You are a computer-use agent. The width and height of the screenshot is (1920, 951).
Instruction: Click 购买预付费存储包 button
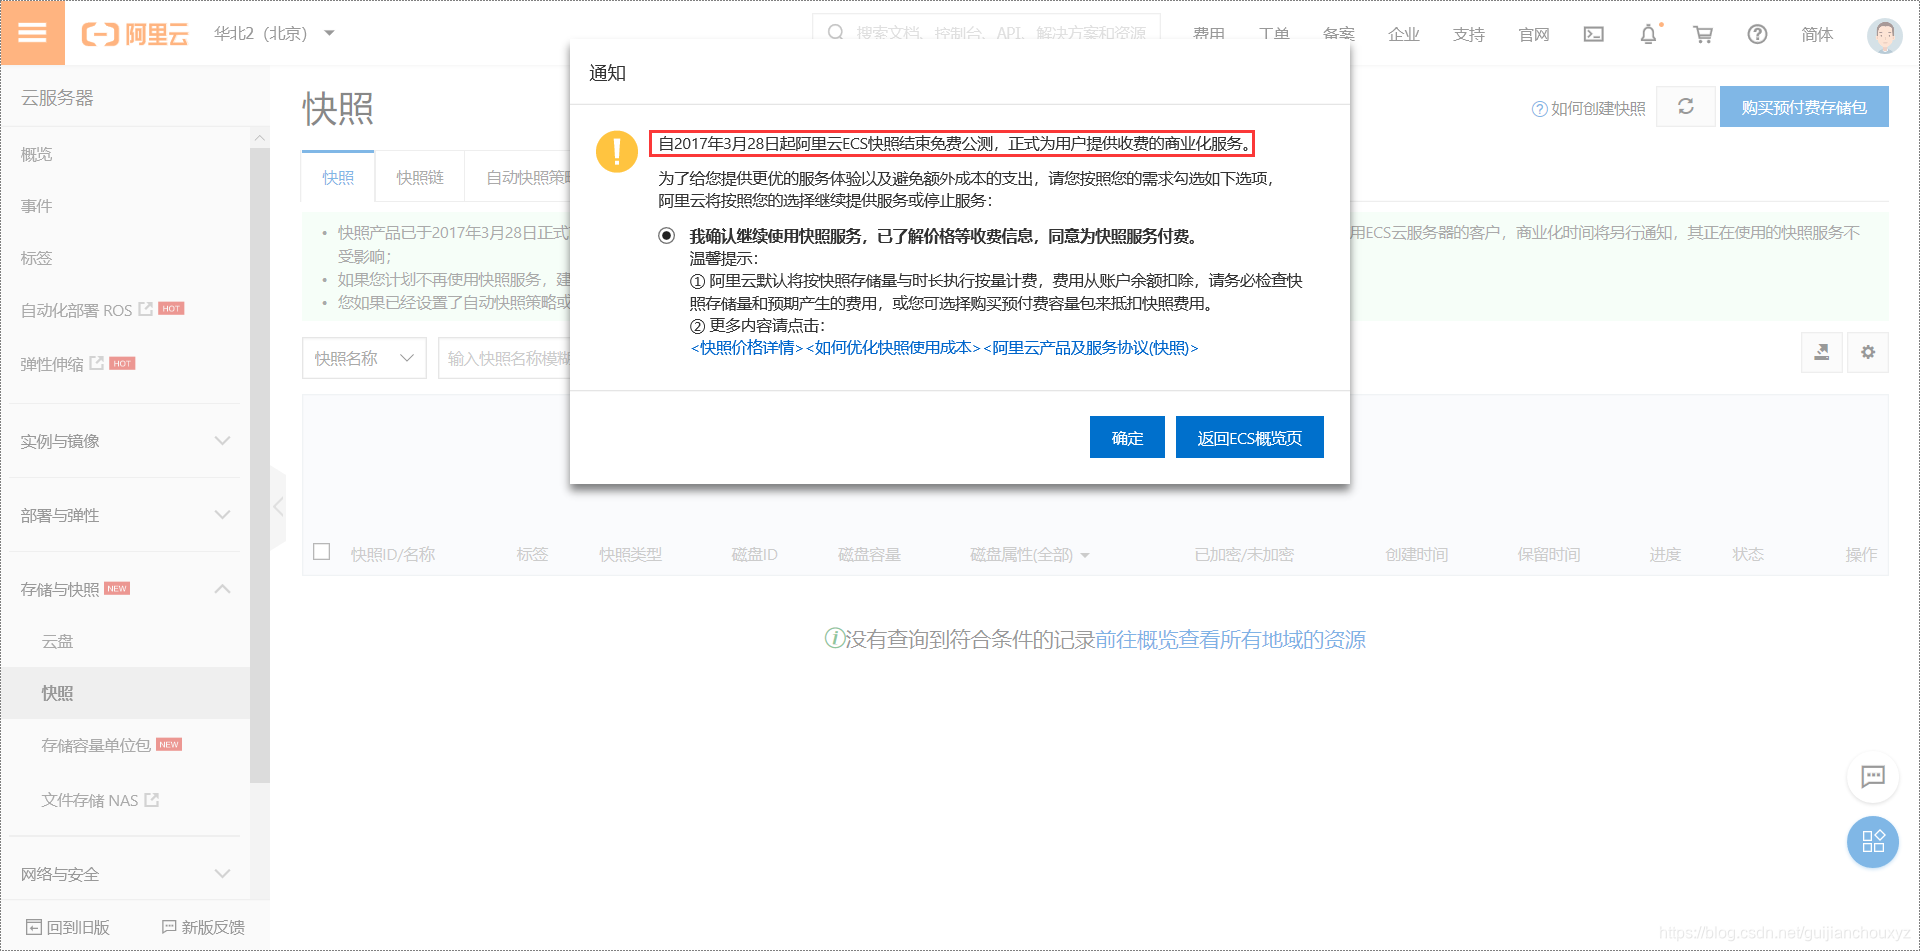[1804, 107]
